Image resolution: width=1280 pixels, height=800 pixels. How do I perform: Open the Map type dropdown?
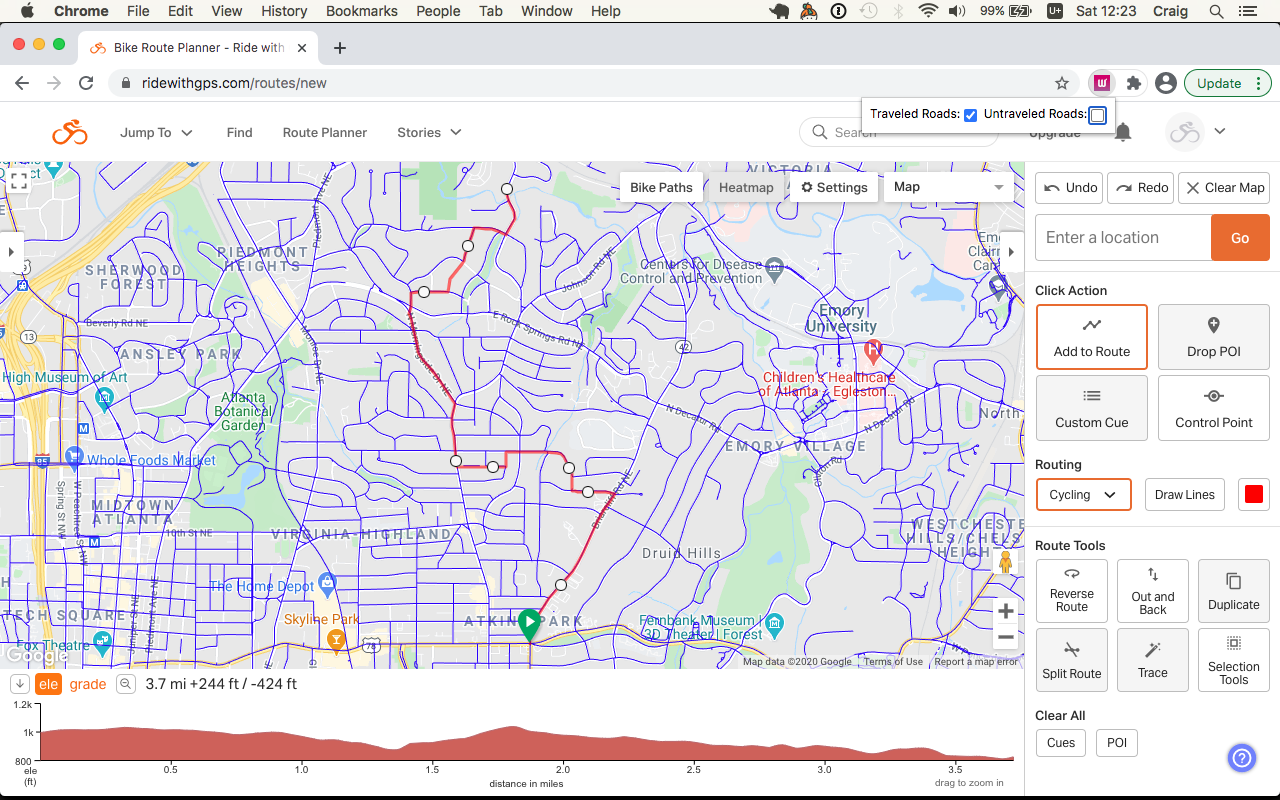946,187
